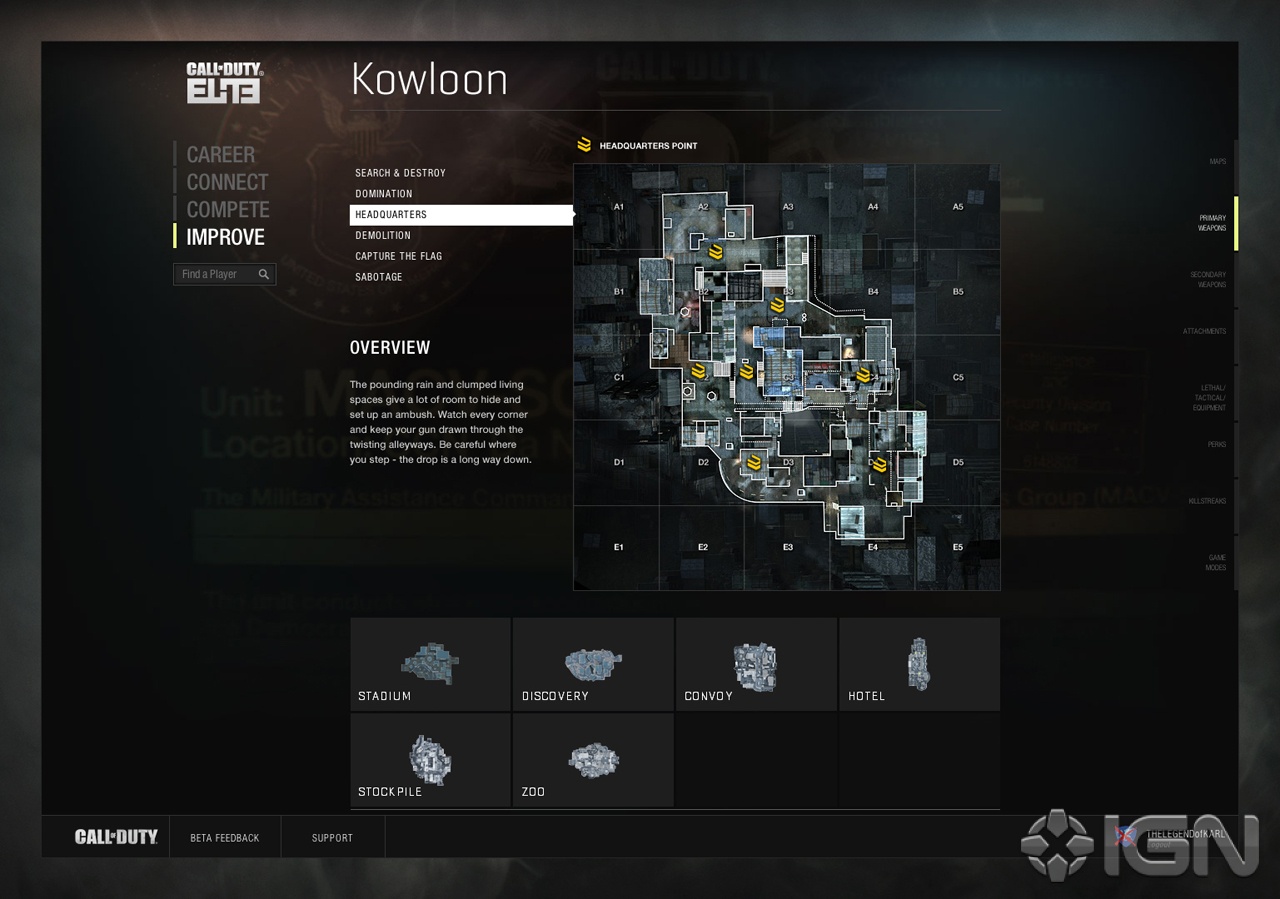Select the headquarters marker near grid C4

(x=864, y=374)
